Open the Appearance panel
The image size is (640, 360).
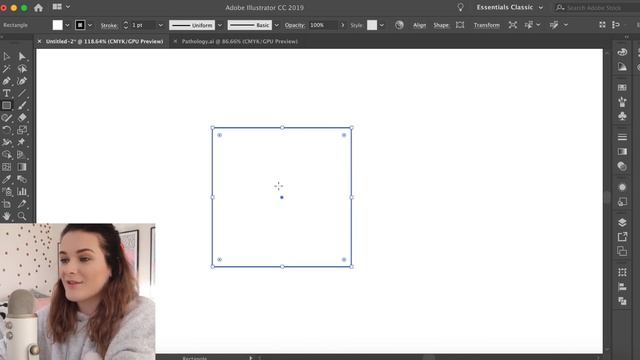(622, 187)
